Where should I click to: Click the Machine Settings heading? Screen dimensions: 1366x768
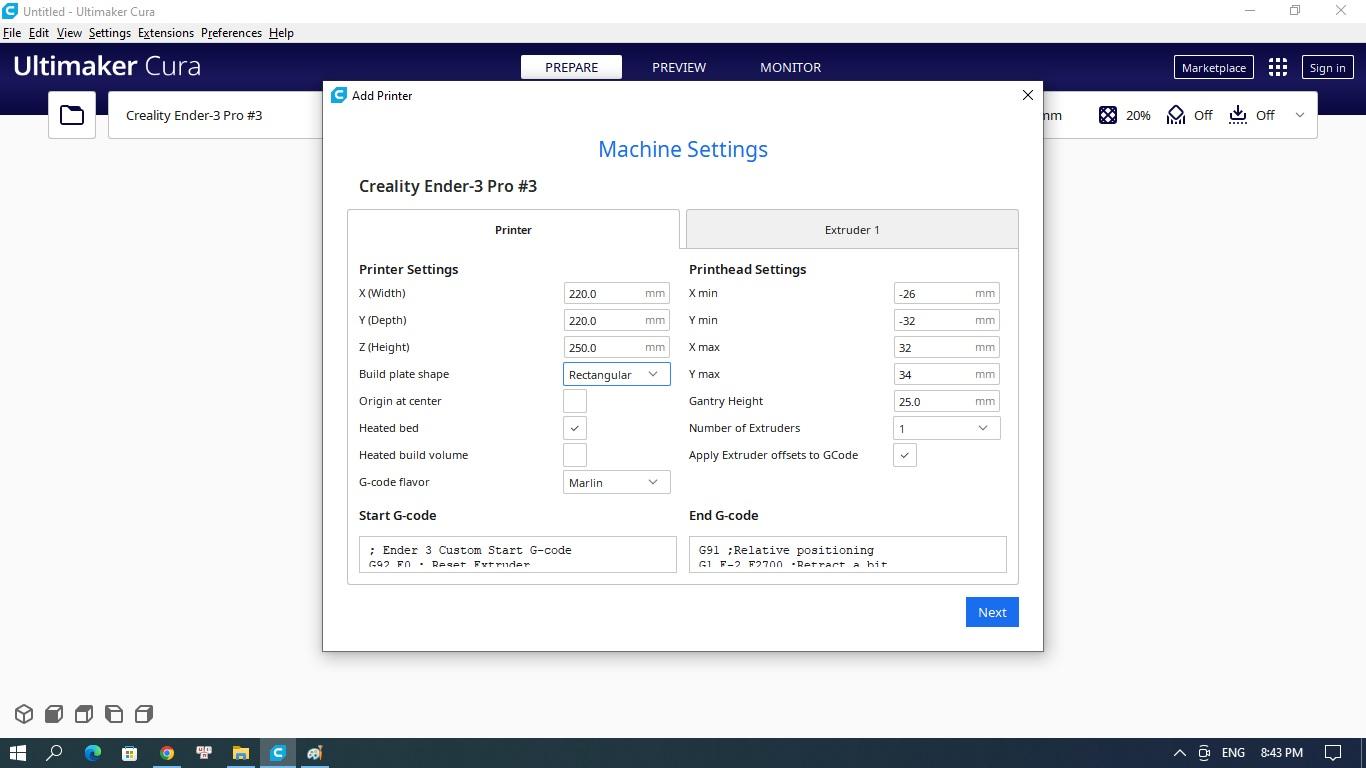[683, 149]
